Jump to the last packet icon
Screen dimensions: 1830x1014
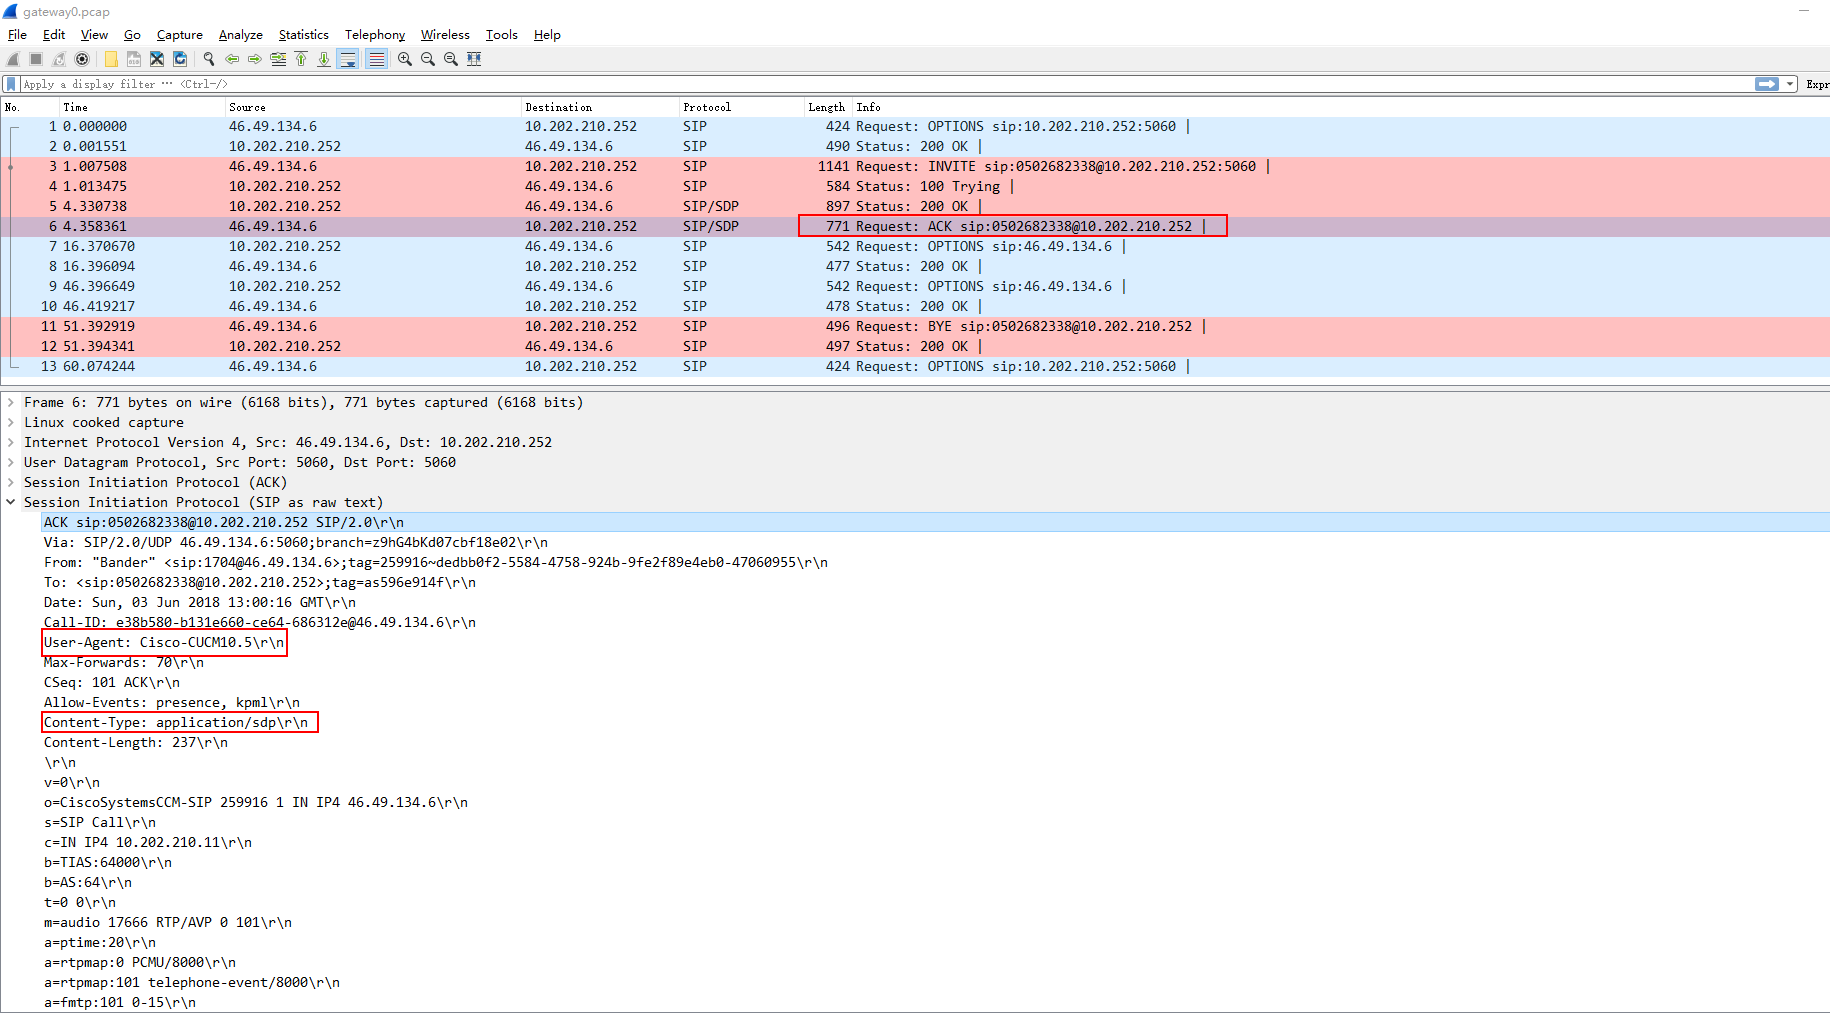pyautogui.click(x=324, y=59)
